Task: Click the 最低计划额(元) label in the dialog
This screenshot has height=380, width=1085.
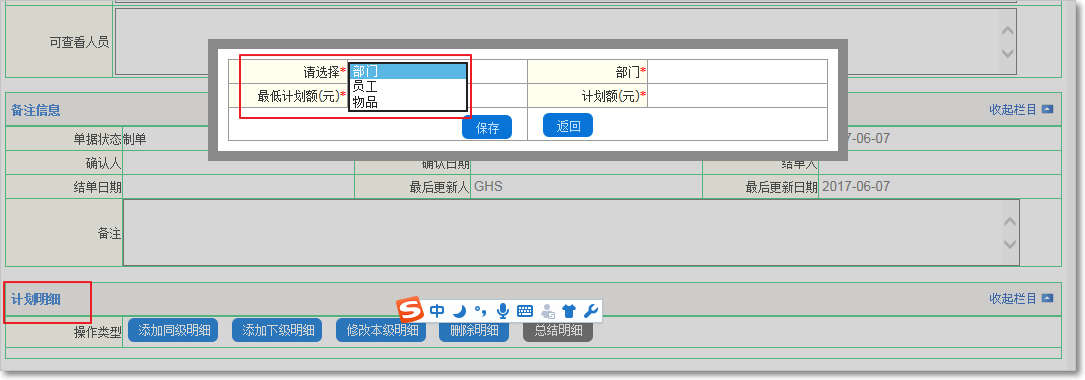Action: [298, 96]
